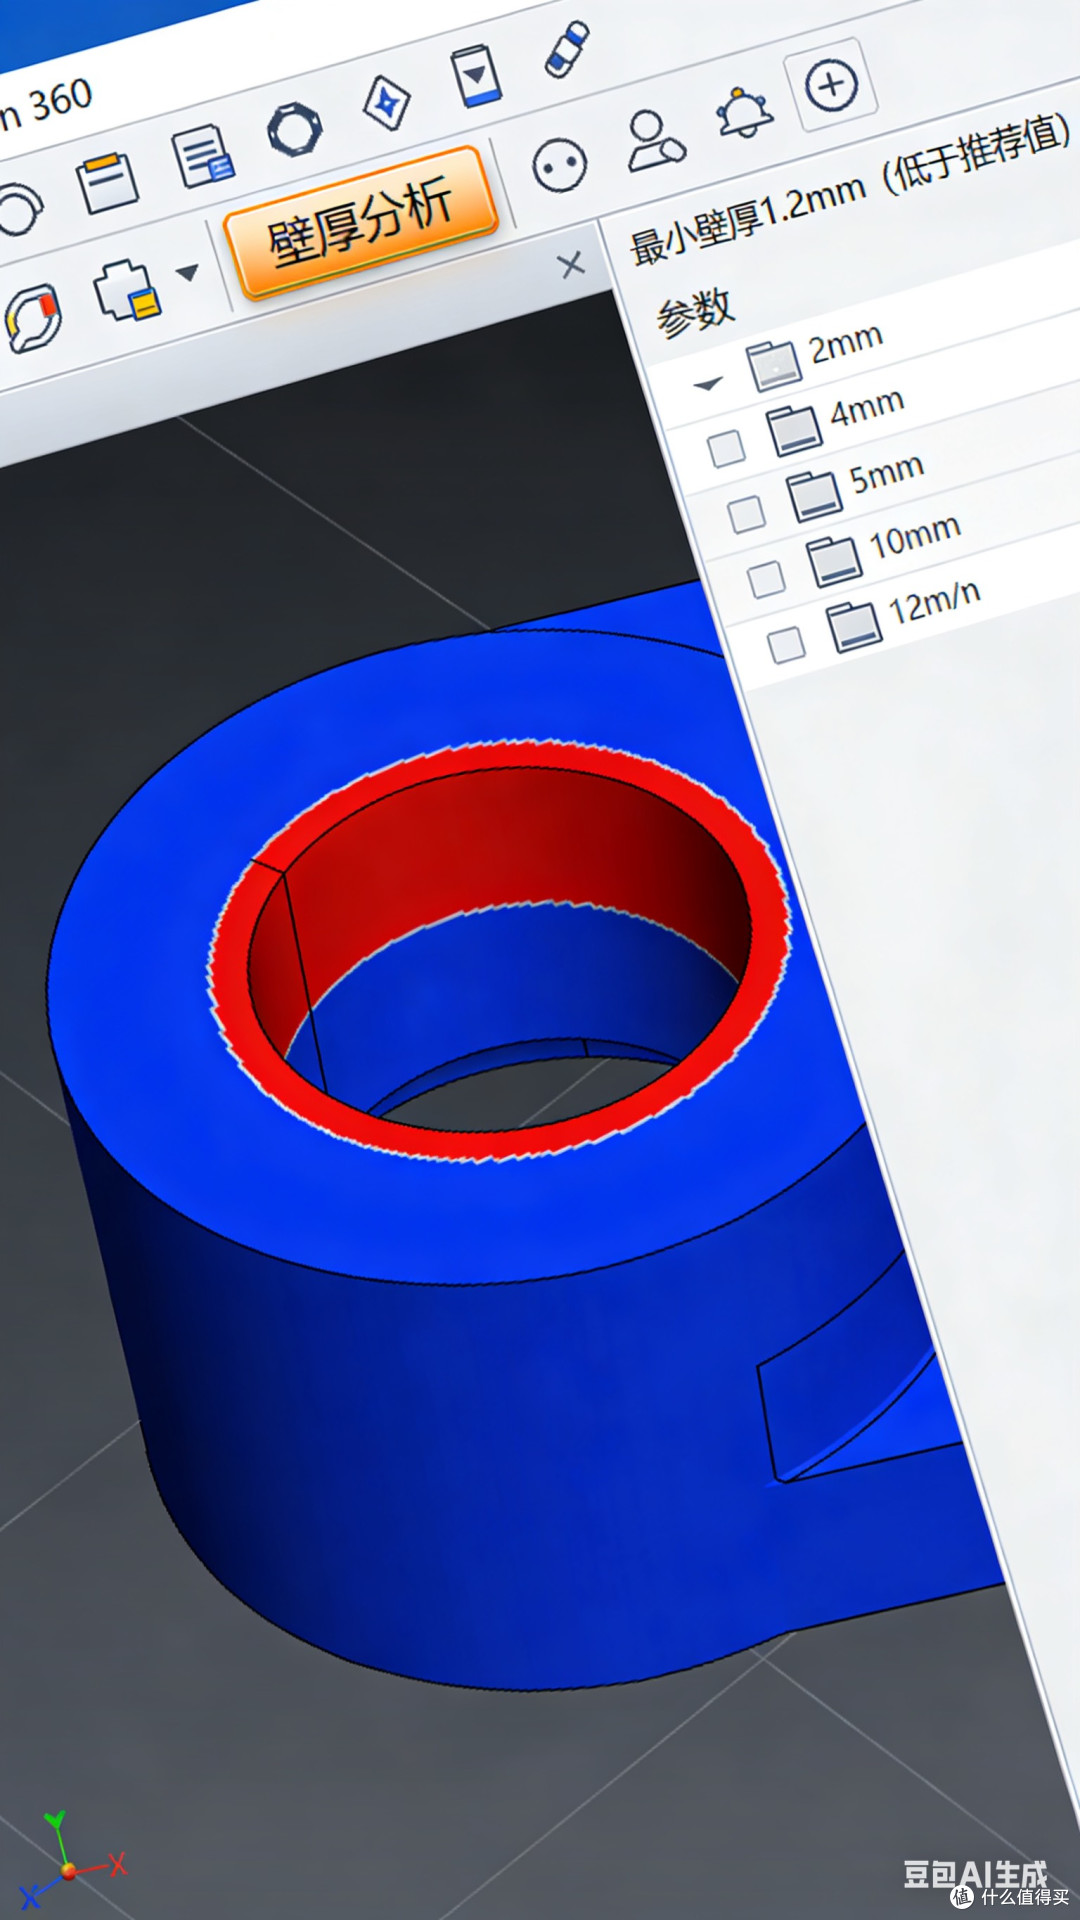Select the ring tool with red highlight
The height and width of the screenshot is (1920, 1080).
[33, 318]
